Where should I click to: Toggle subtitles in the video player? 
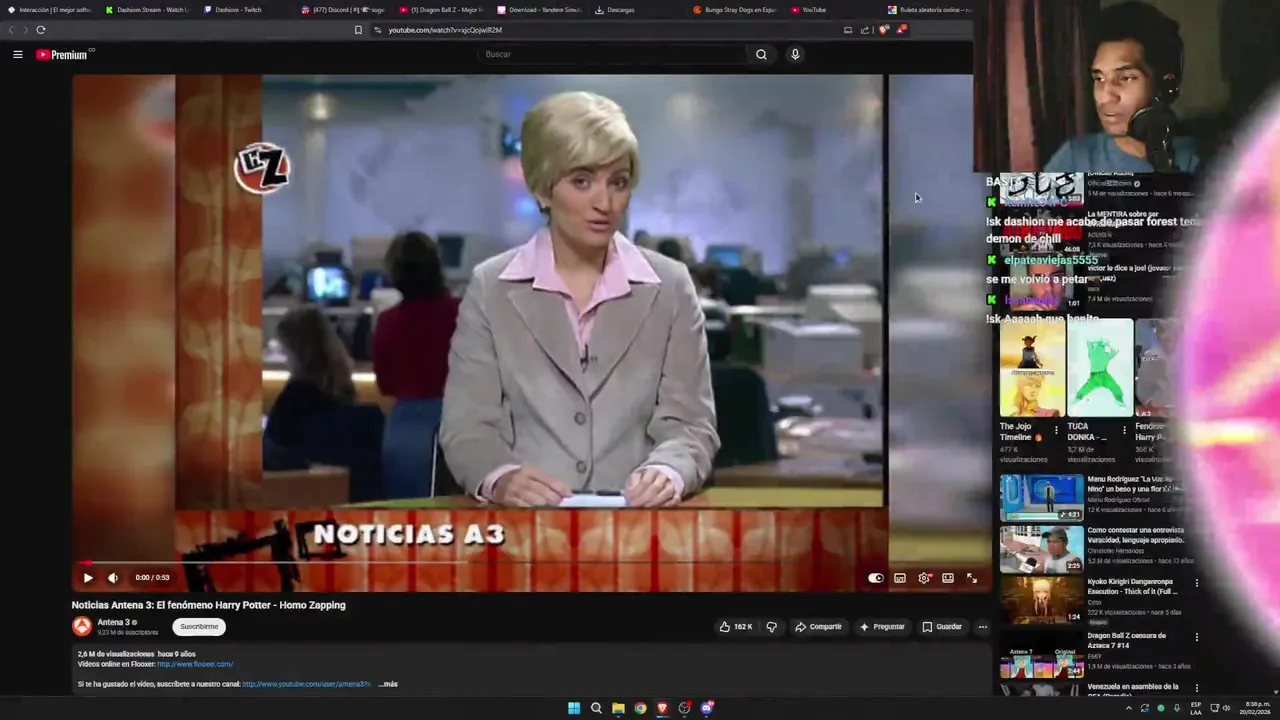coord(900,578)
